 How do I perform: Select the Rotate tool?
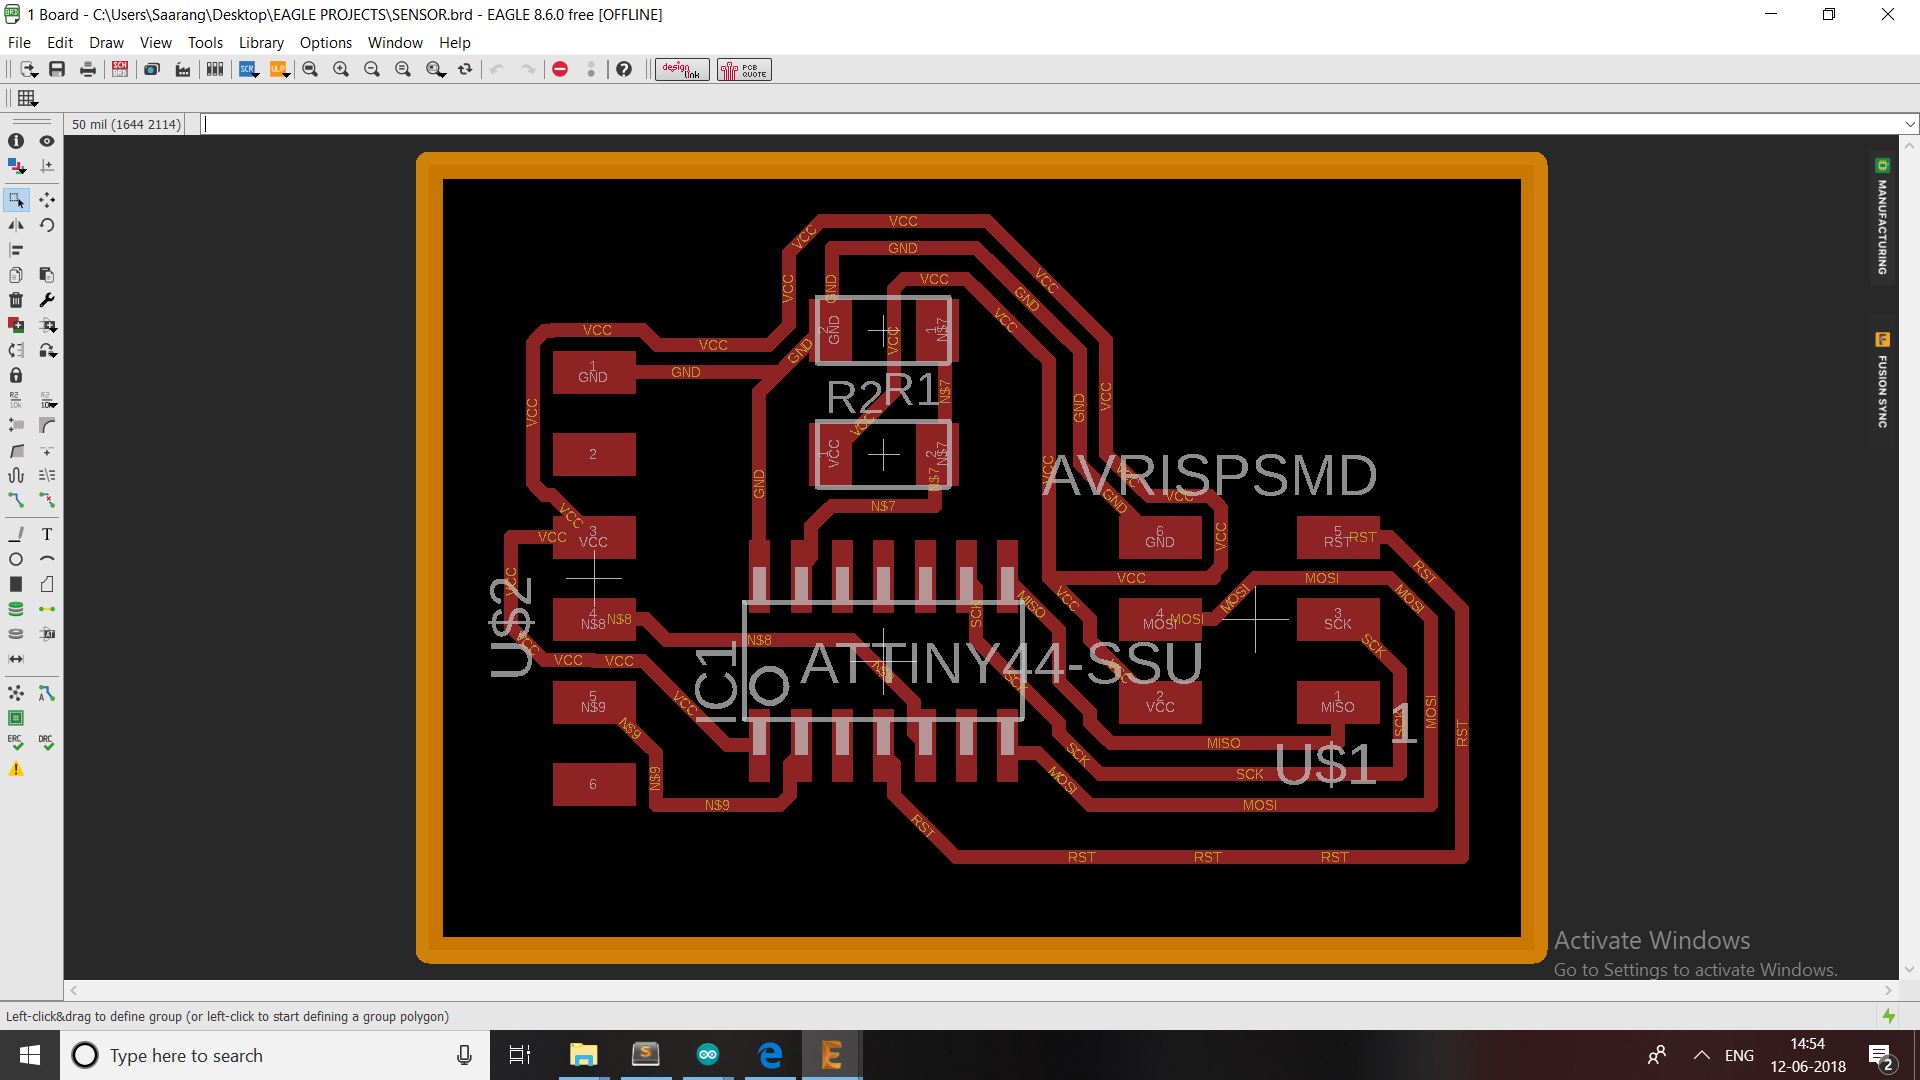coord(47,225)
